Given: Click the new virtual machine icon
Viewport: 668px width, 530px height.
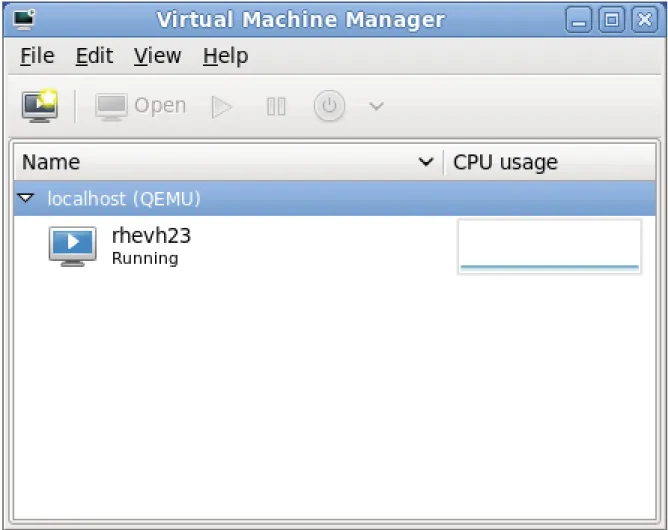Looking at the screenshot, I should (x=40, y=106).
